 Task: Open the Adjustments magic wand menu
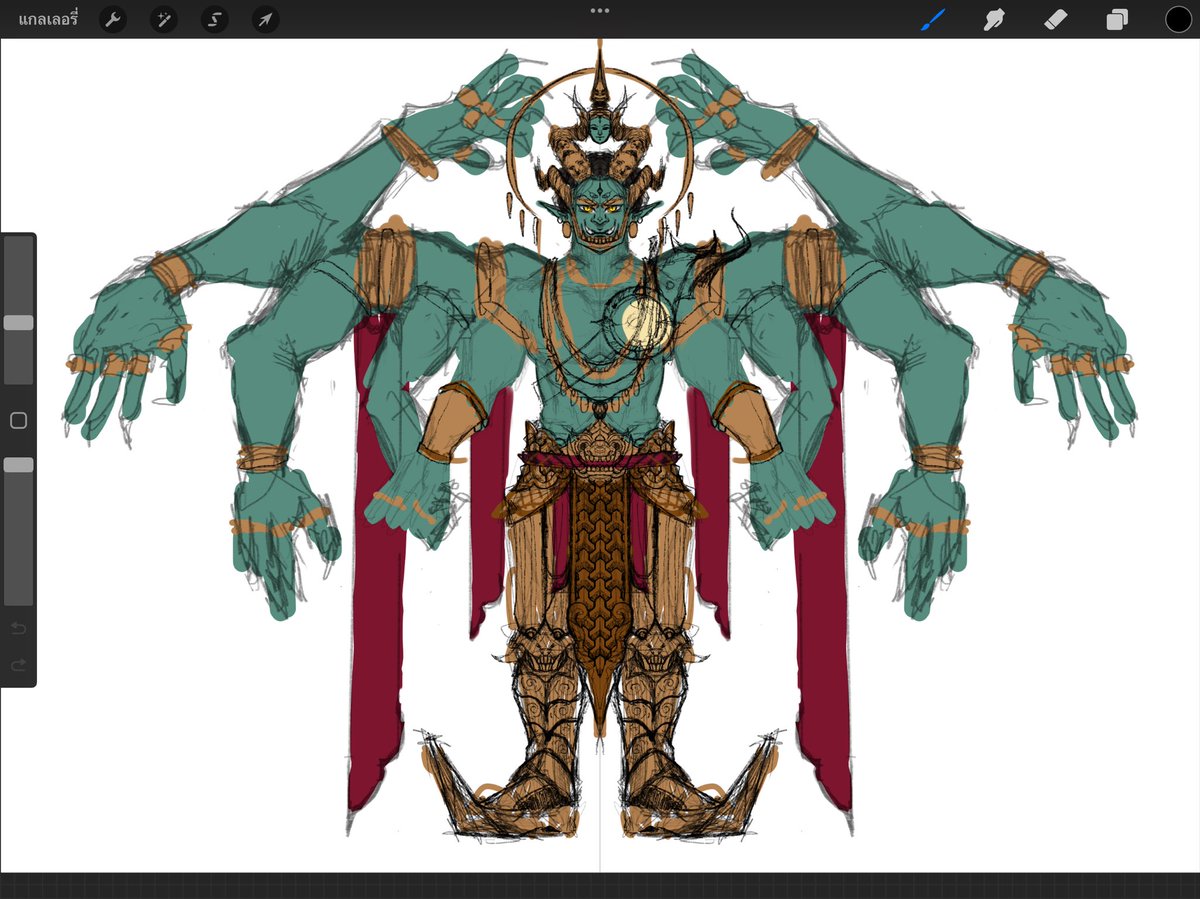pyautogui.click(x=163, y=19)
